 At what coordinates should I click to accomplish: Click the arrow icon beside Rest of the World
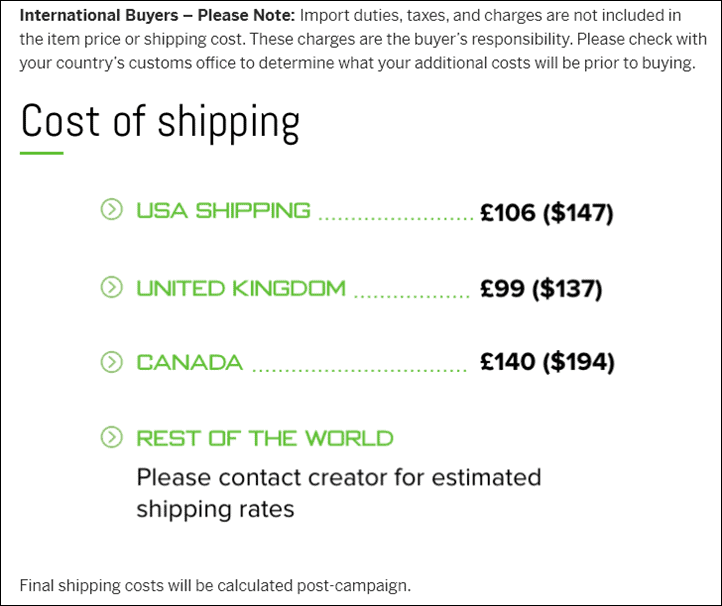111,437
